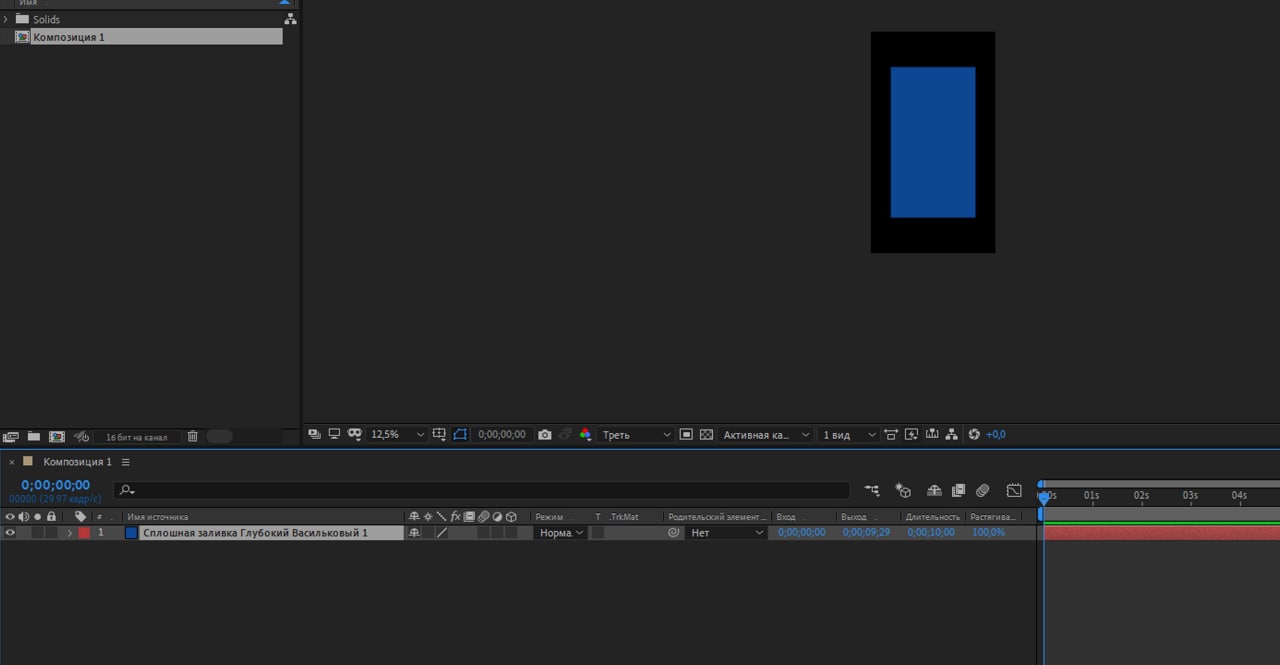Screen dimensions: 1280x665
Task: Click the timeline current time 0;00;00;00
Action: [x=55, y=485]
